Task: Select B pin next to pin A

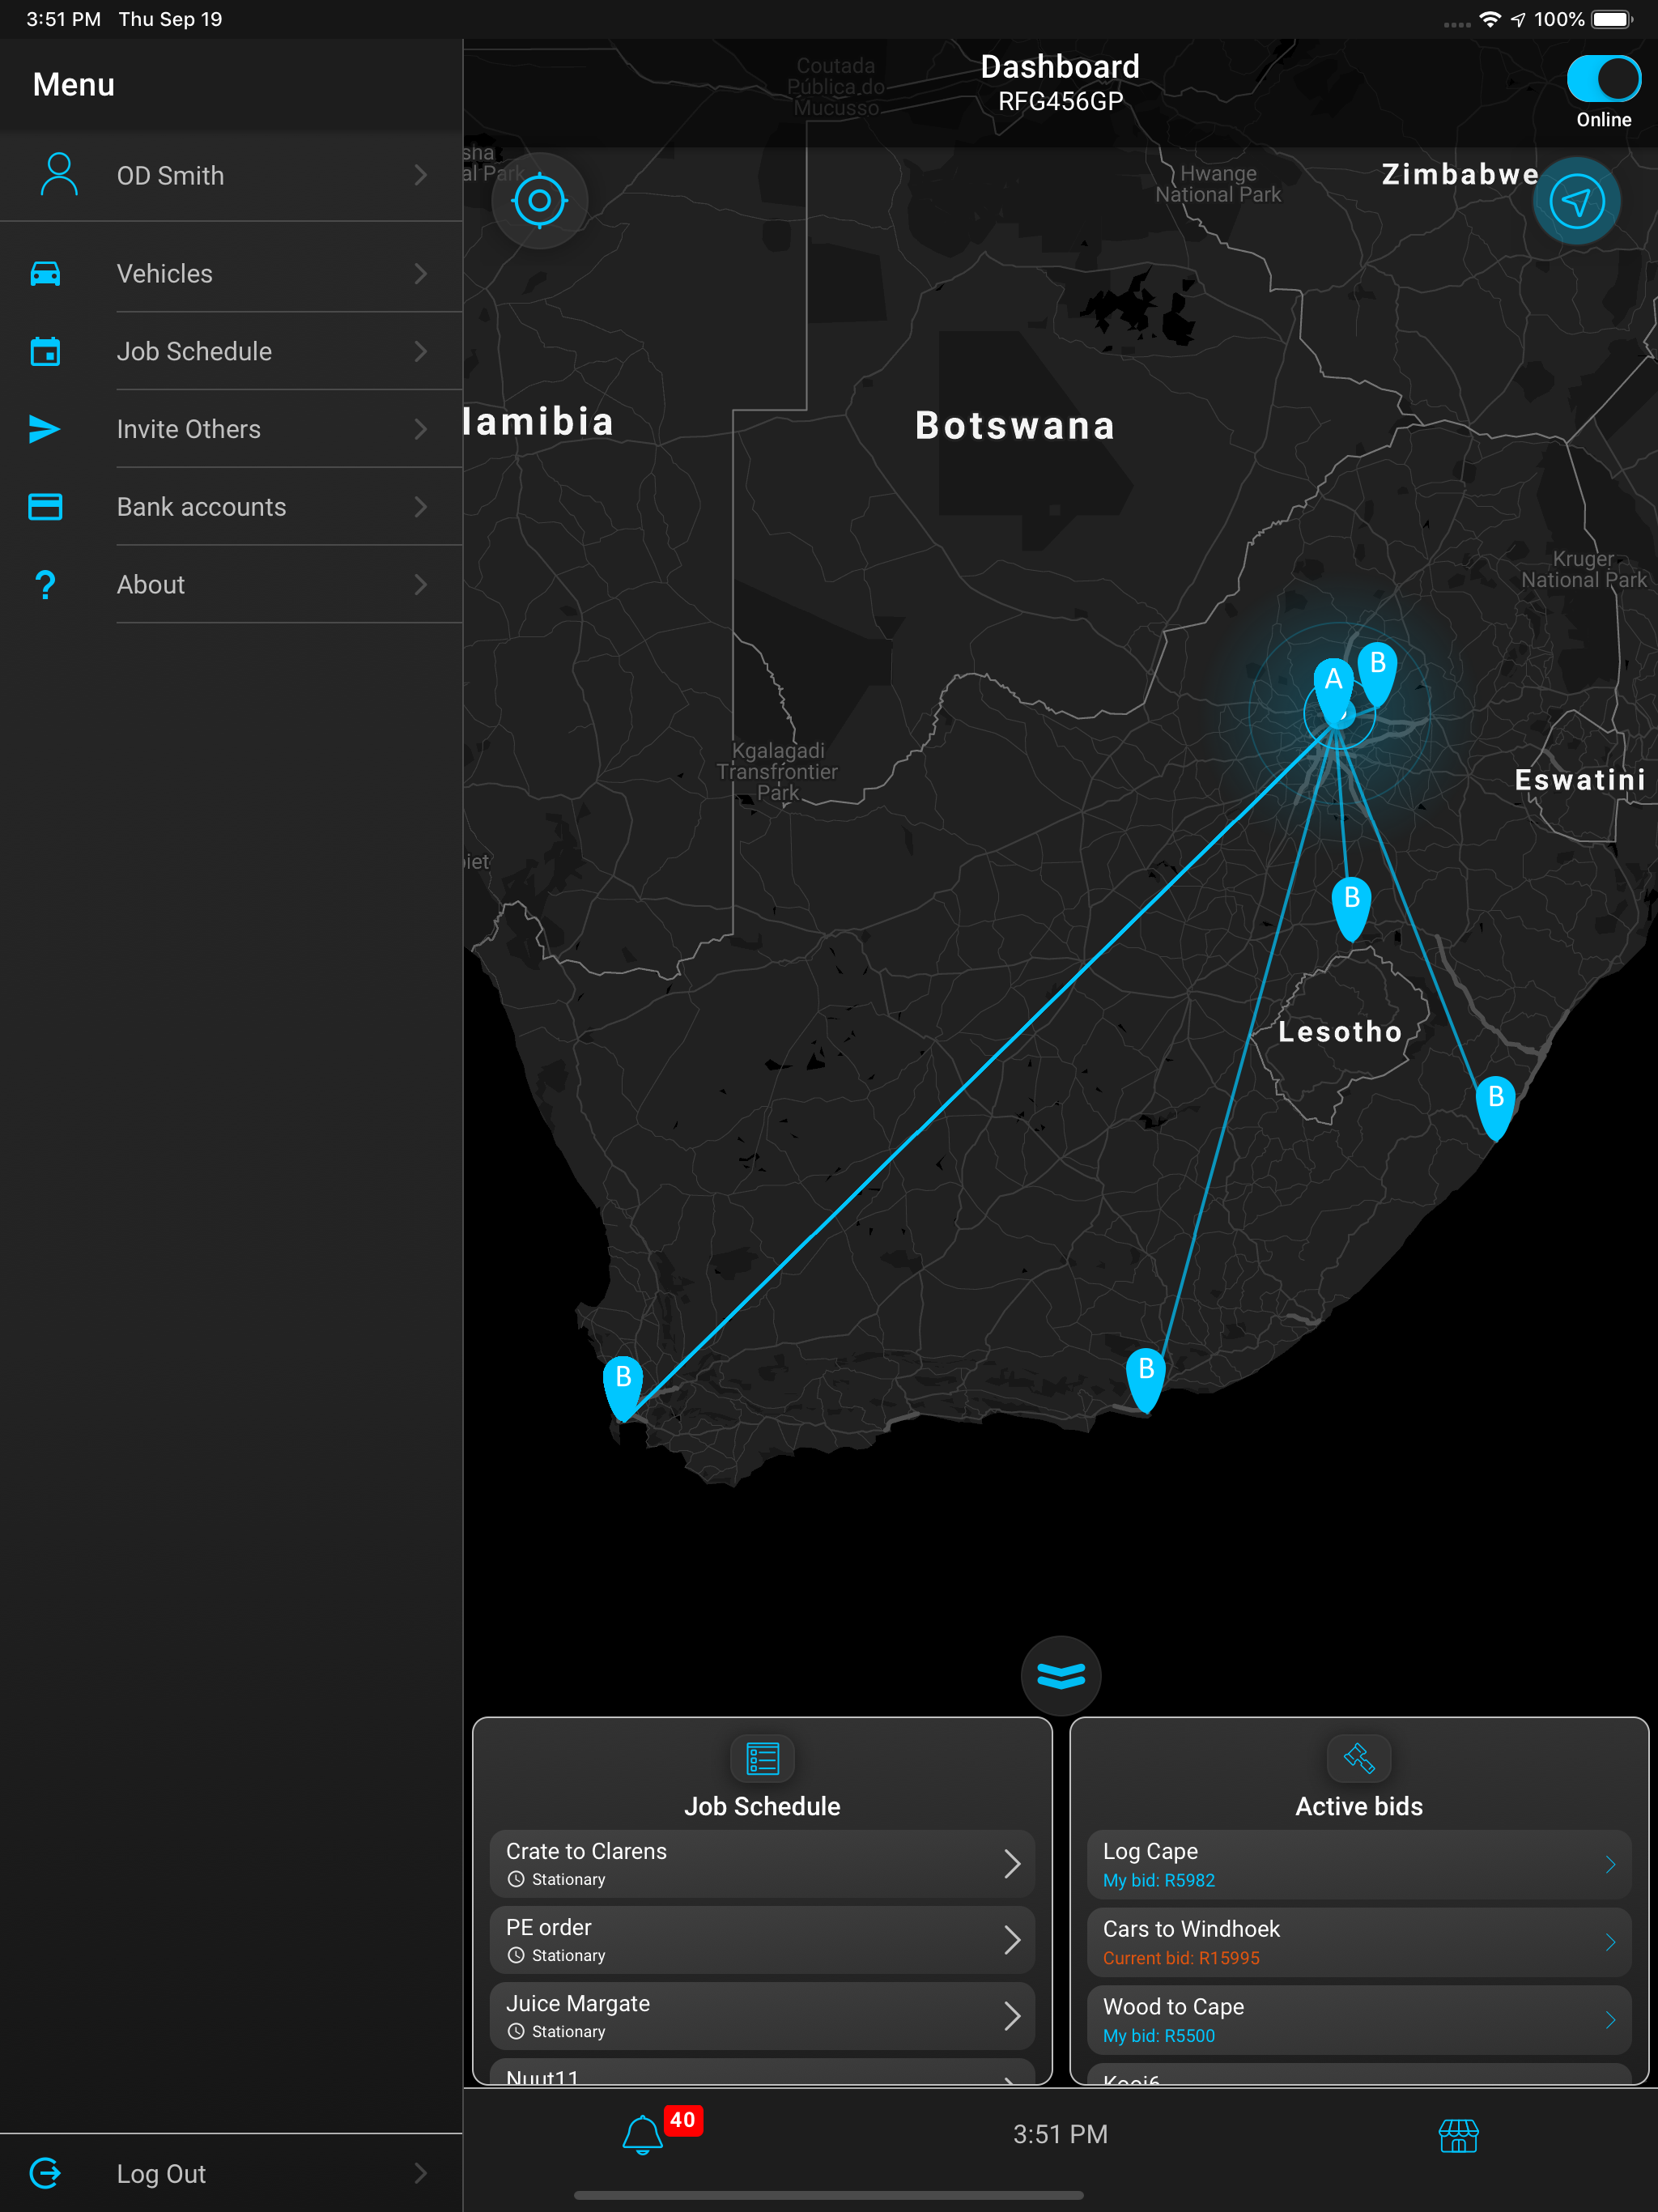Action: point(1377,674)
